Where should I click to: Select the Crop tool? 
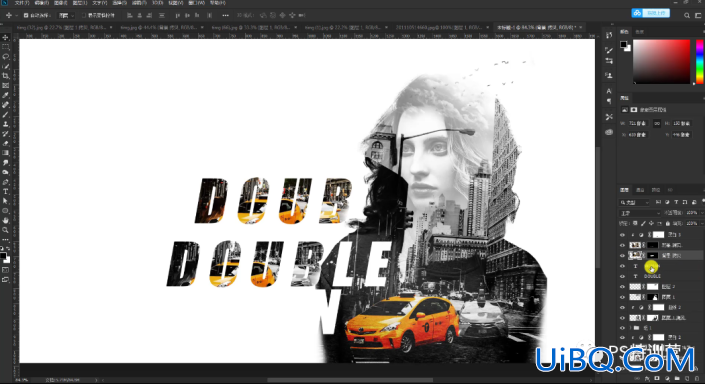[5, 76]
